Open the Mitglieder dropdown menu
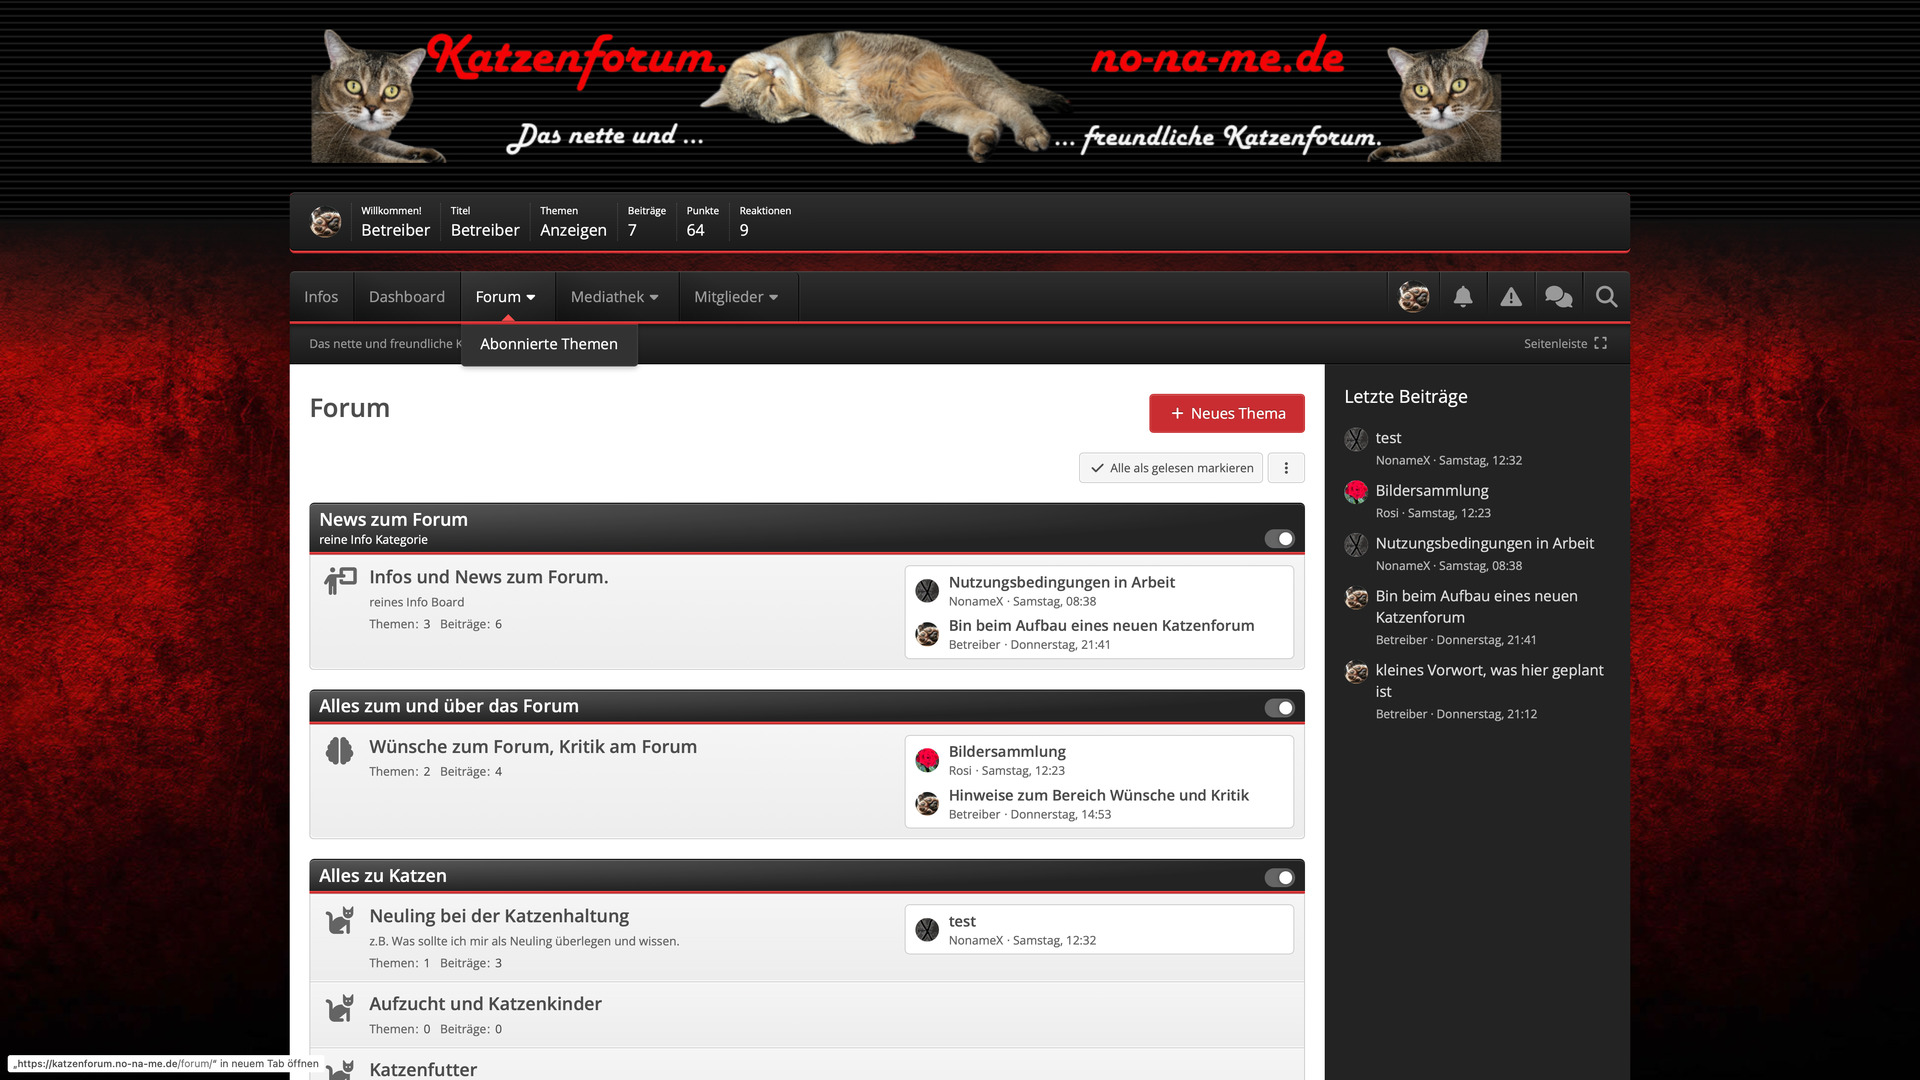Image resolution: width=1920 pixels, height=1080 pixels. pyautogui.click(x=736, y=297)
